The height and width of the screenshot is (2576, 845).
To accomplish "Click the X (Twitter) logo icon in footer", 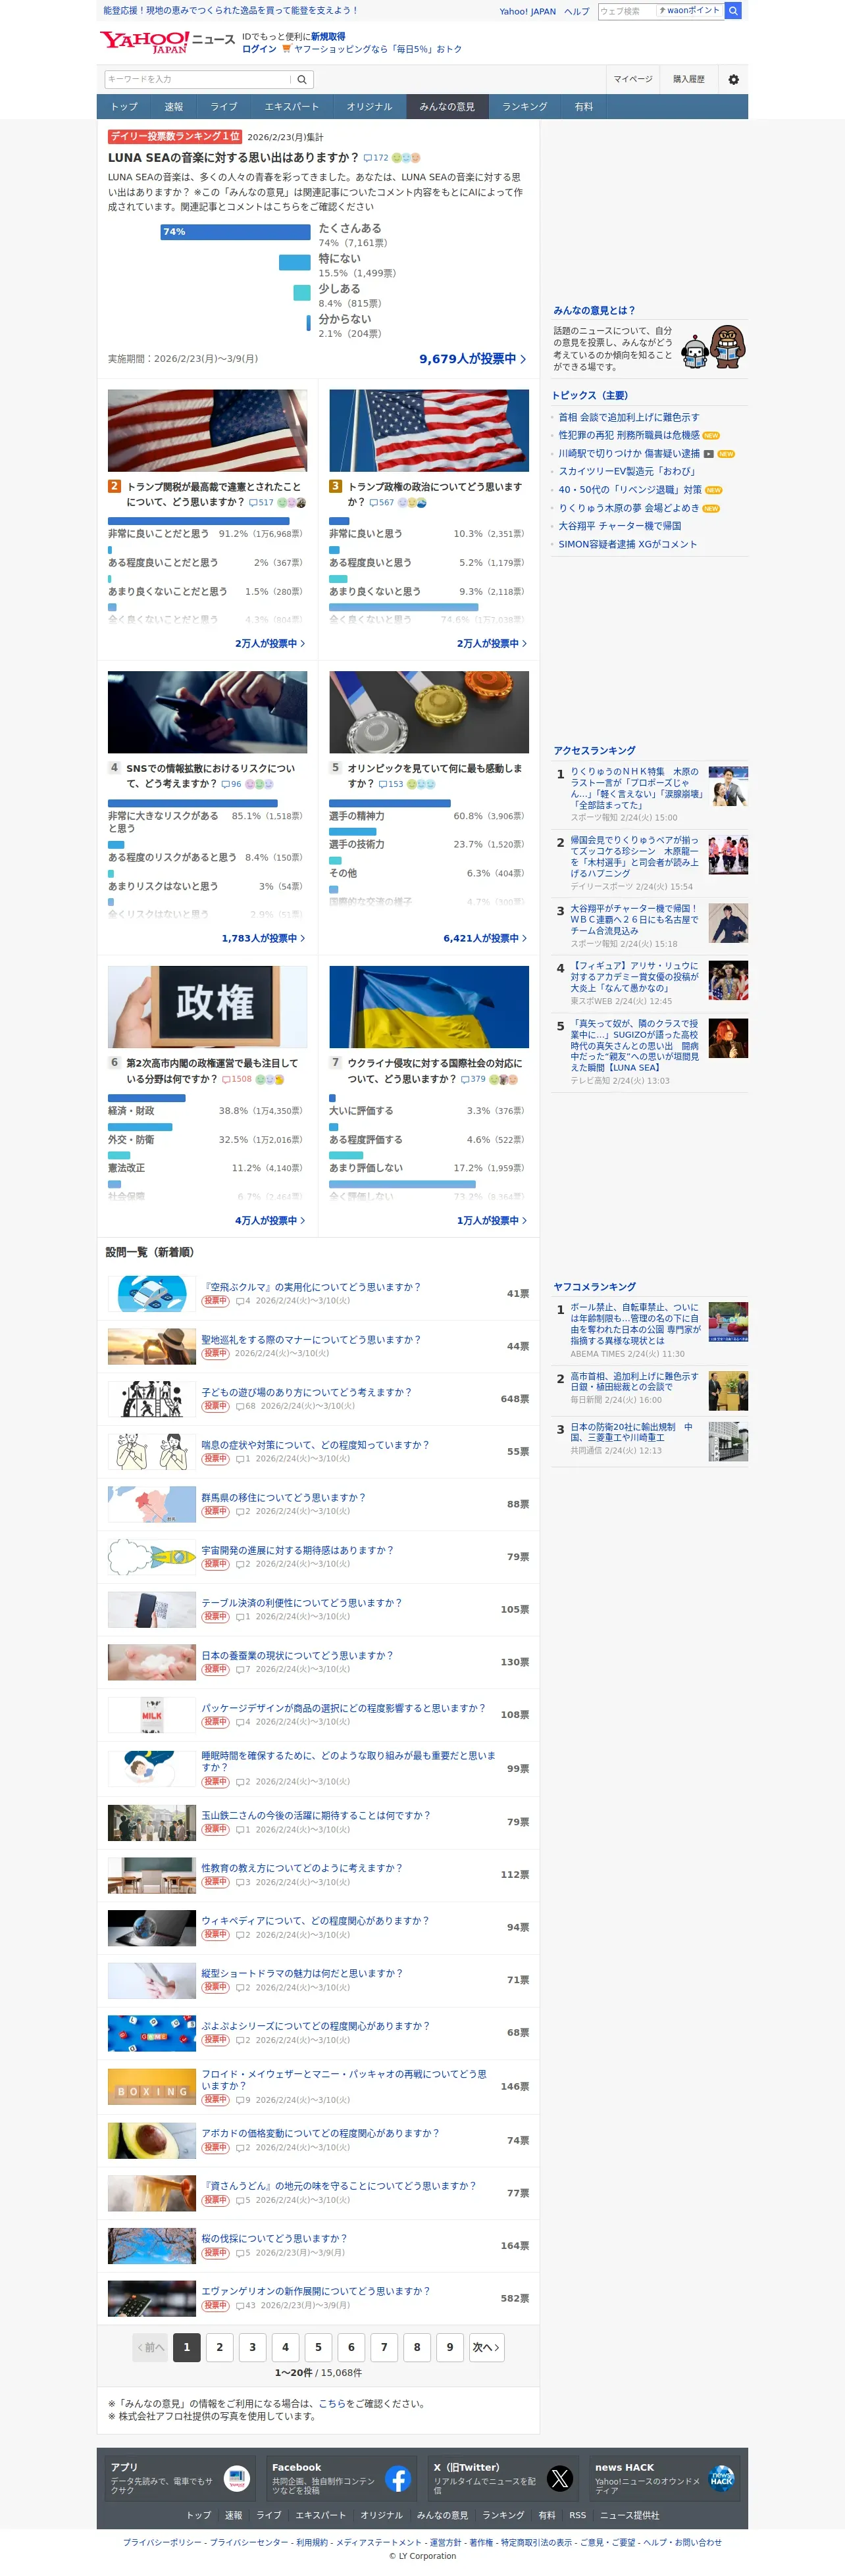I will pos(560,2479).
